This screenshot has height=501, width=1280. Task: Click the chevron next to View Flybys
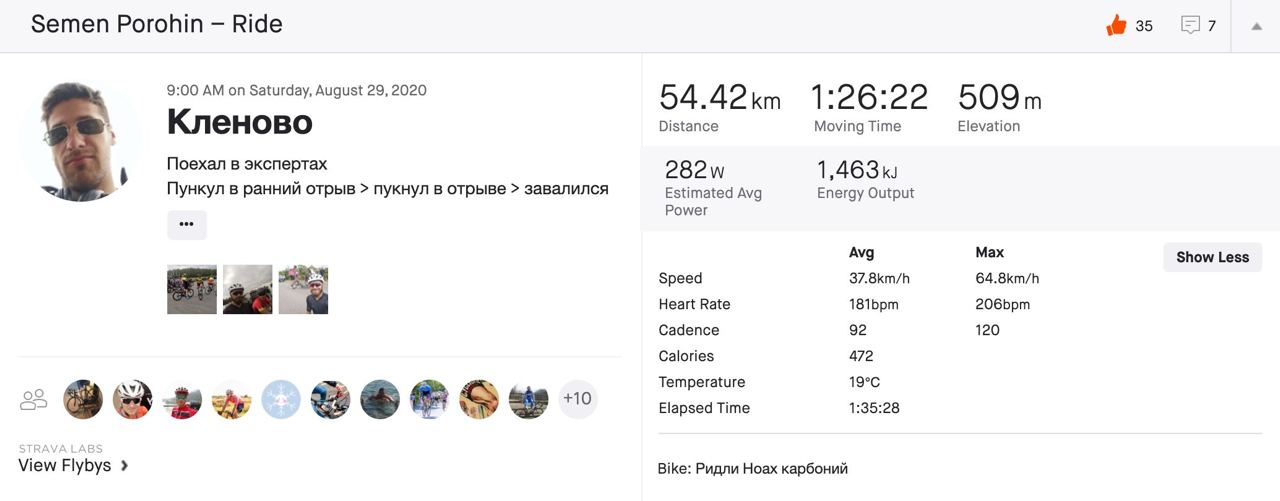pyautogui.click(x=124, y=465)
